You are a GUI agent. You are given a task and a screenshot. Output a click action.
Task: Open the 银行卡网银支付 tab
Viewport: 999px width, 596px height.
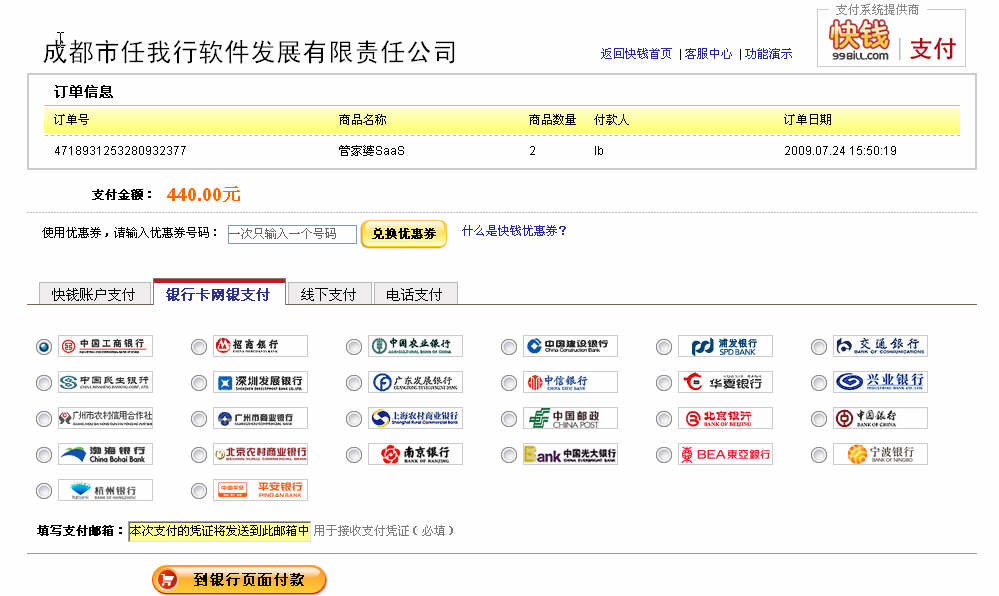219,293
